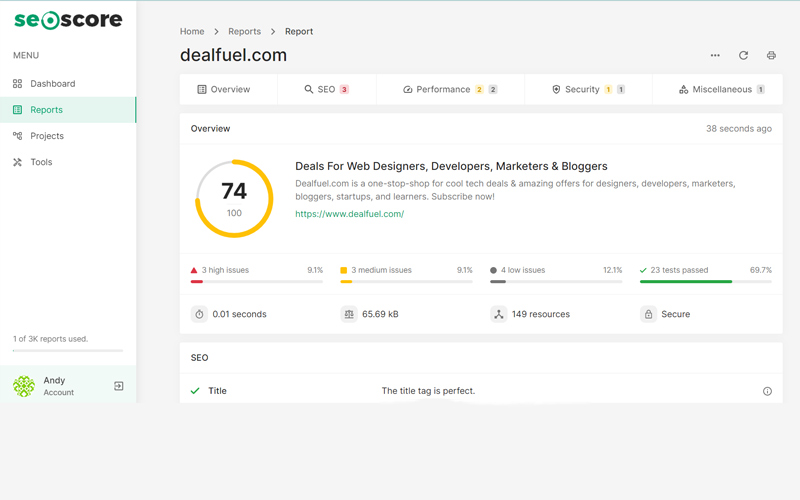Click the Secure padlock icon

[x=648, y=314]
